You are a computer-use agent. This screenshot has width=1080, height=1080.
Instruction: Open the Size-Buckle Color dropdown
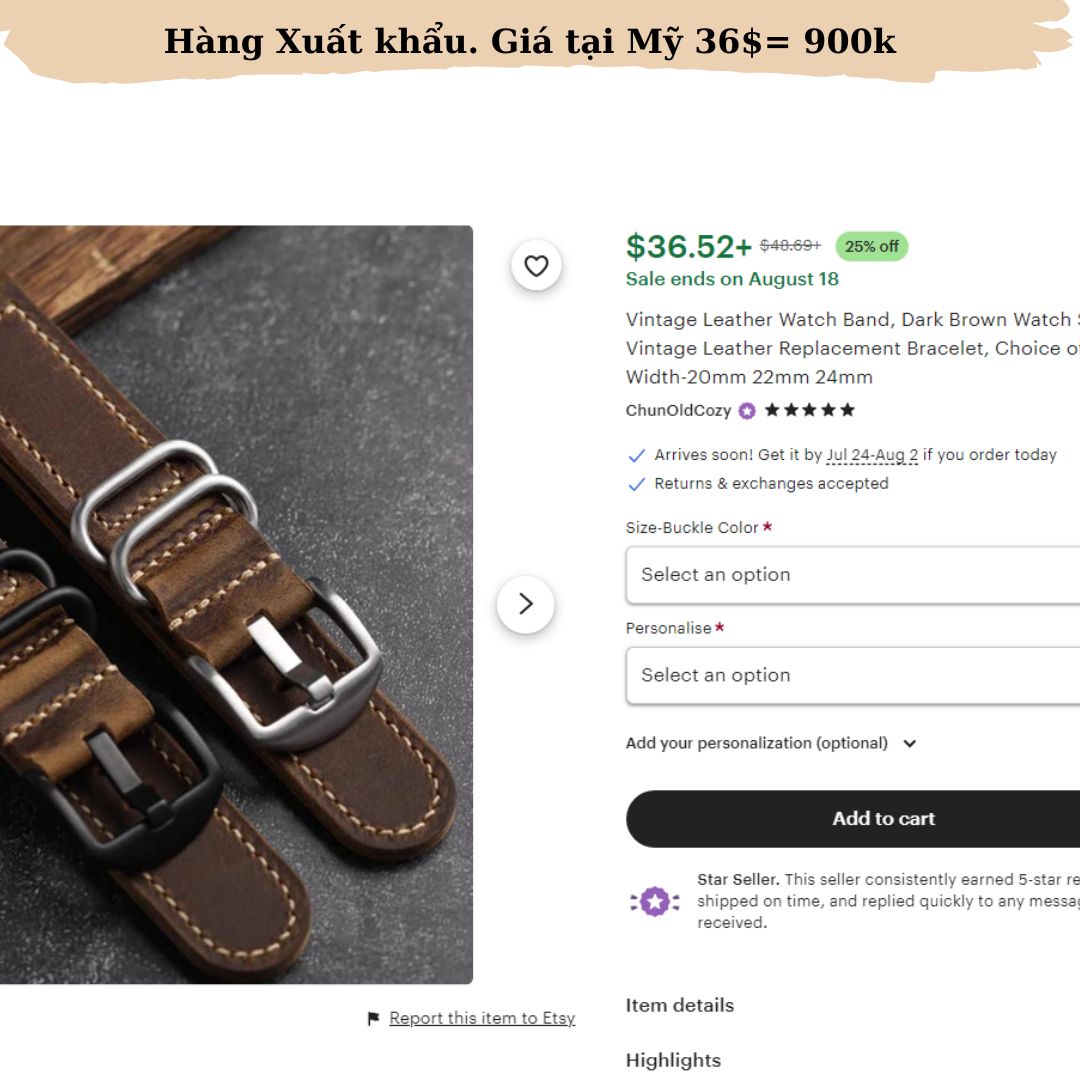click(853, 575)
